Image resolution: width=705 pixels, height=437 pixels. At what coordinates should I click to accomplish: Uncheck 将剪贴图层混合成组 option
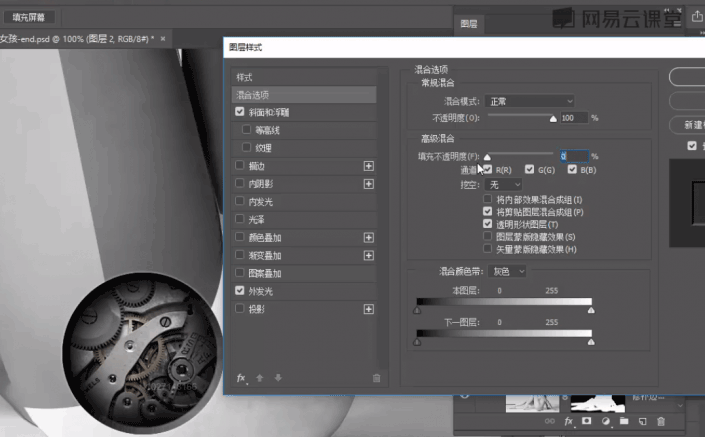487,211
